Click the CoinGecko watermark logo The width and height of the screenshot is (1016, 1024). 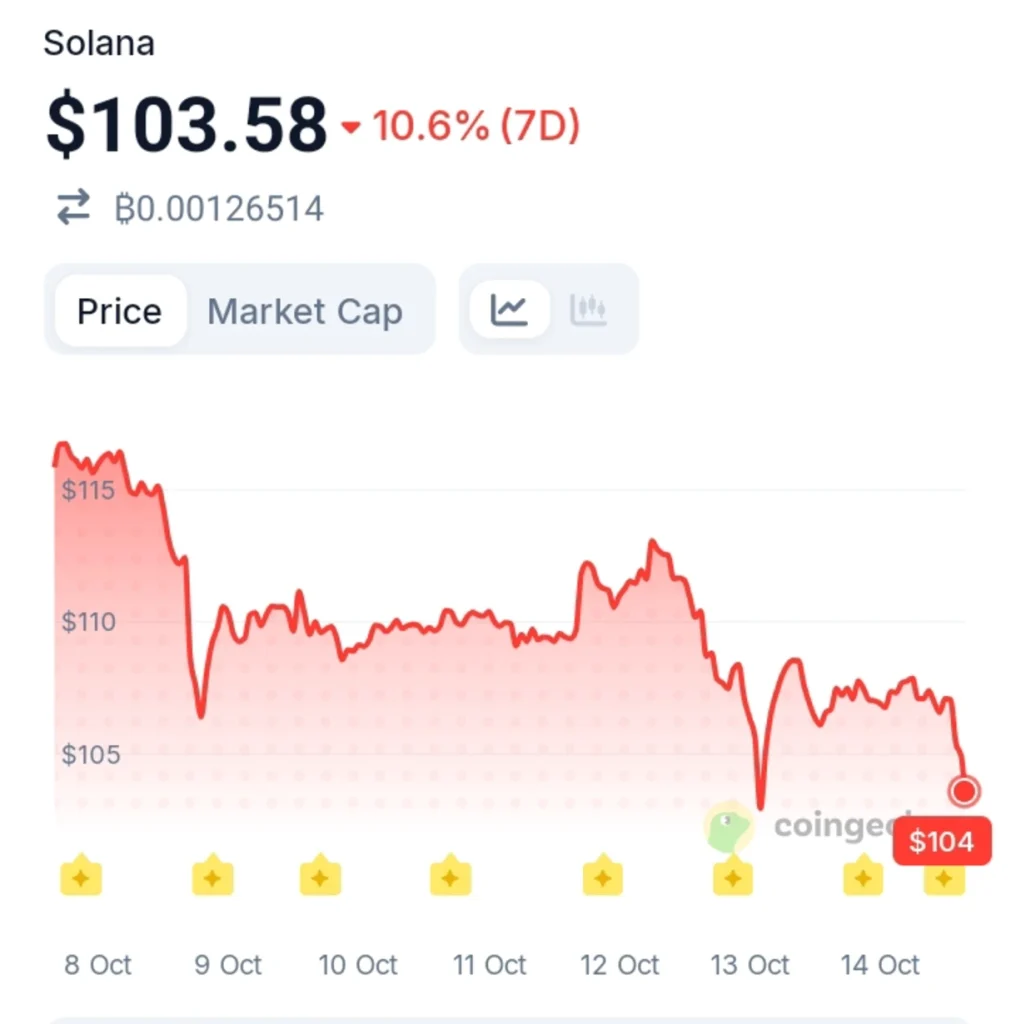click(x=729, y=827)
